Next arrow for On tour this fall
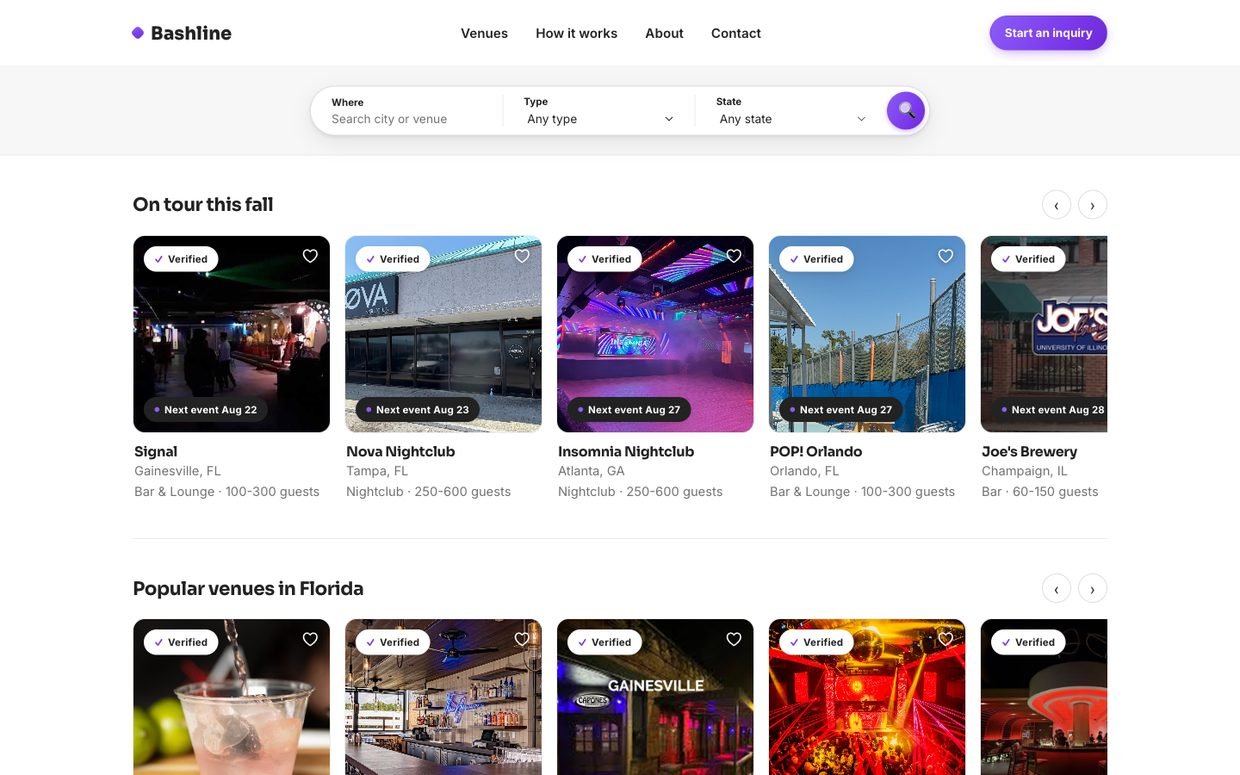1240x775 pixels. point(1092,205)
